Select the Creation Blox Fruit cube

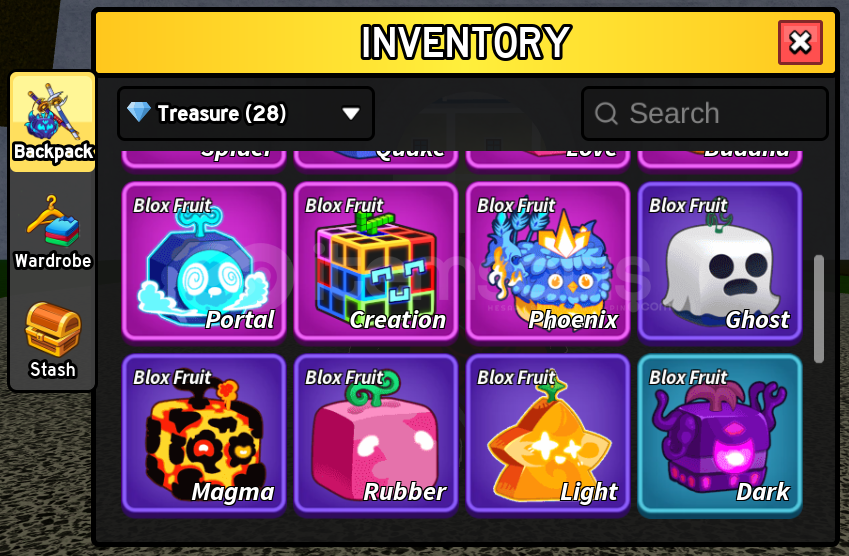pos(376,262)
